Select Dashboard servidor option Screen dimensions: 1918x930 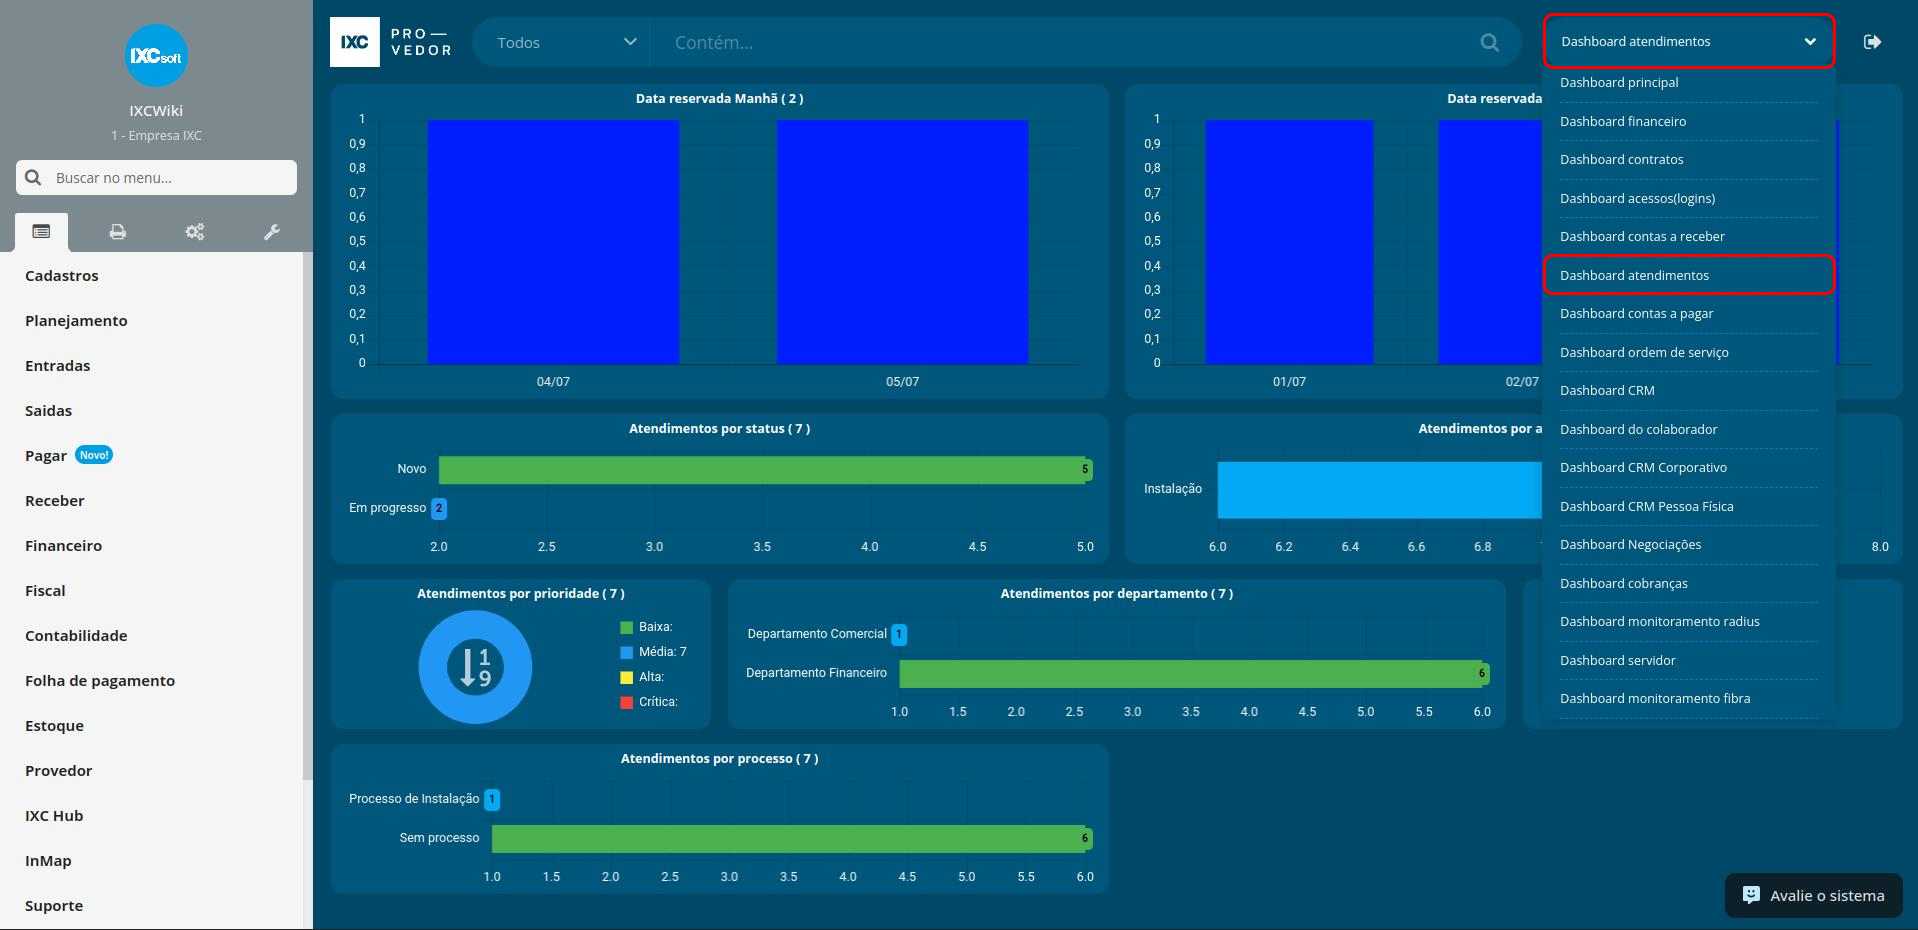pyautogui.click(x=1689, y=660)
